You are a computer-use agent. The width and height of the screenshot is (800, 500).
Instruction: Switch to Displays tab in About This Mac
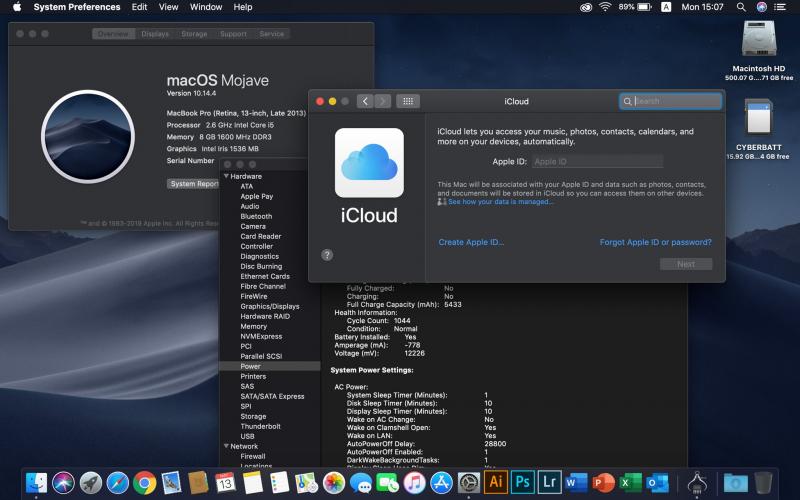(155, 34)
